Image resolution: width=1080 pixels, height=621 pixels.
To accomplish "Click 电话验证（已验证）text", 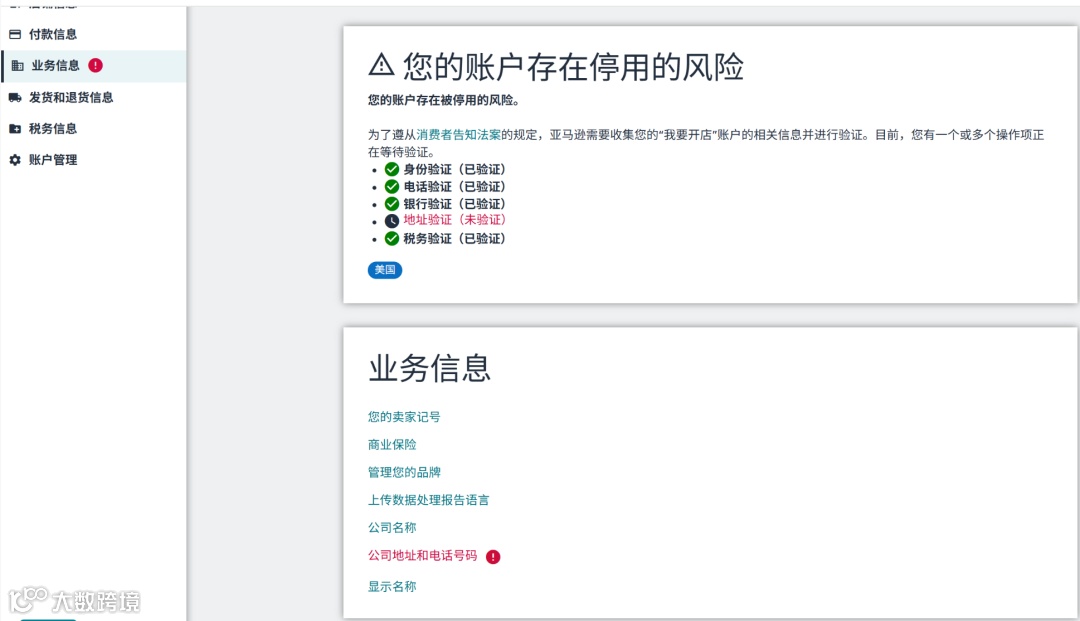I will pyautogui.click(x=455, y=187).
